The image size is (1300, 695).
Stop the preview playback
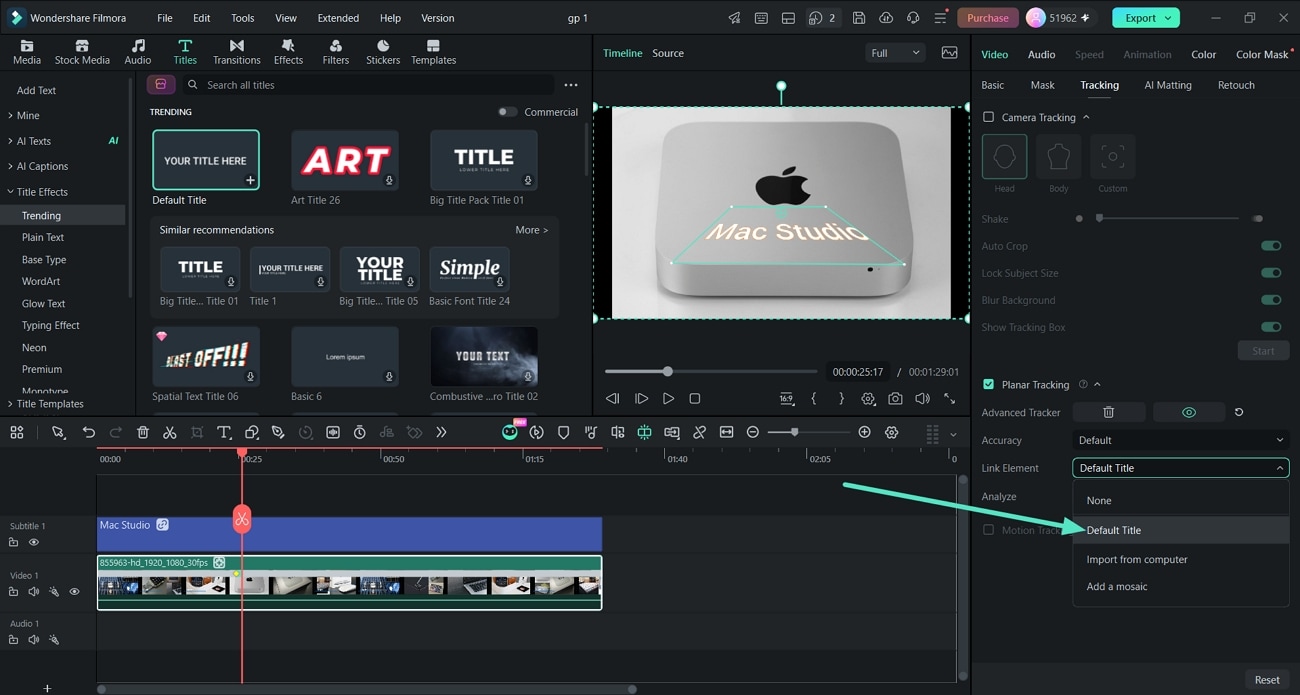(695, 398)
